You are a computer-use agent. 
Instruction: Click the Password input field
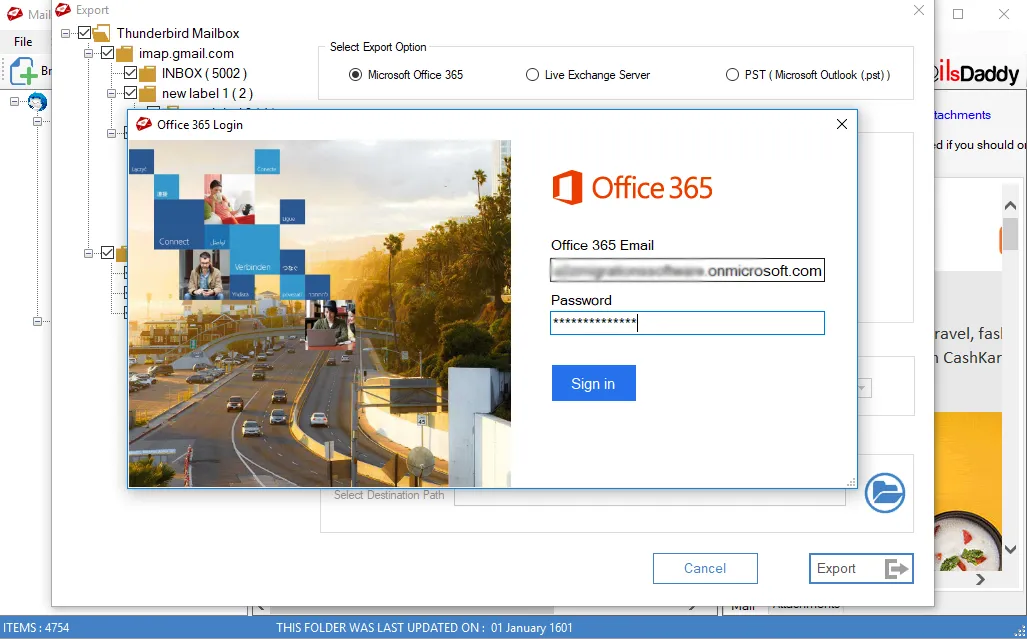[687, 323]
